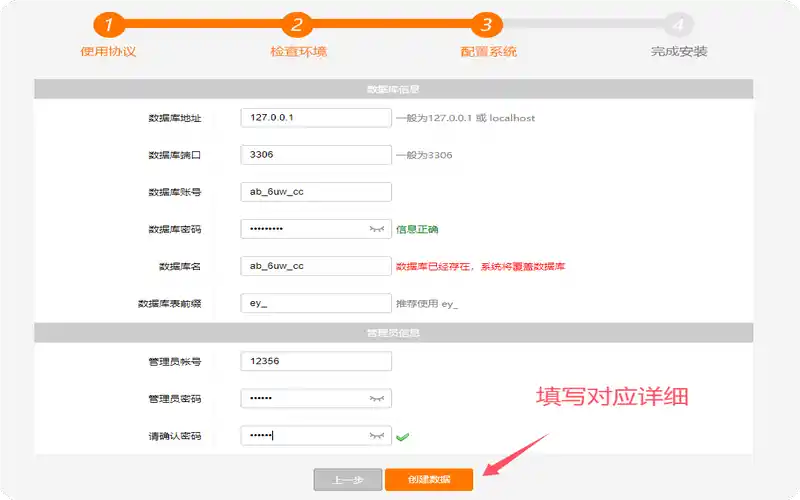Focus the database port field 3306
The height and width of the screenshot is (500, 800).
[x=316, y=155]
